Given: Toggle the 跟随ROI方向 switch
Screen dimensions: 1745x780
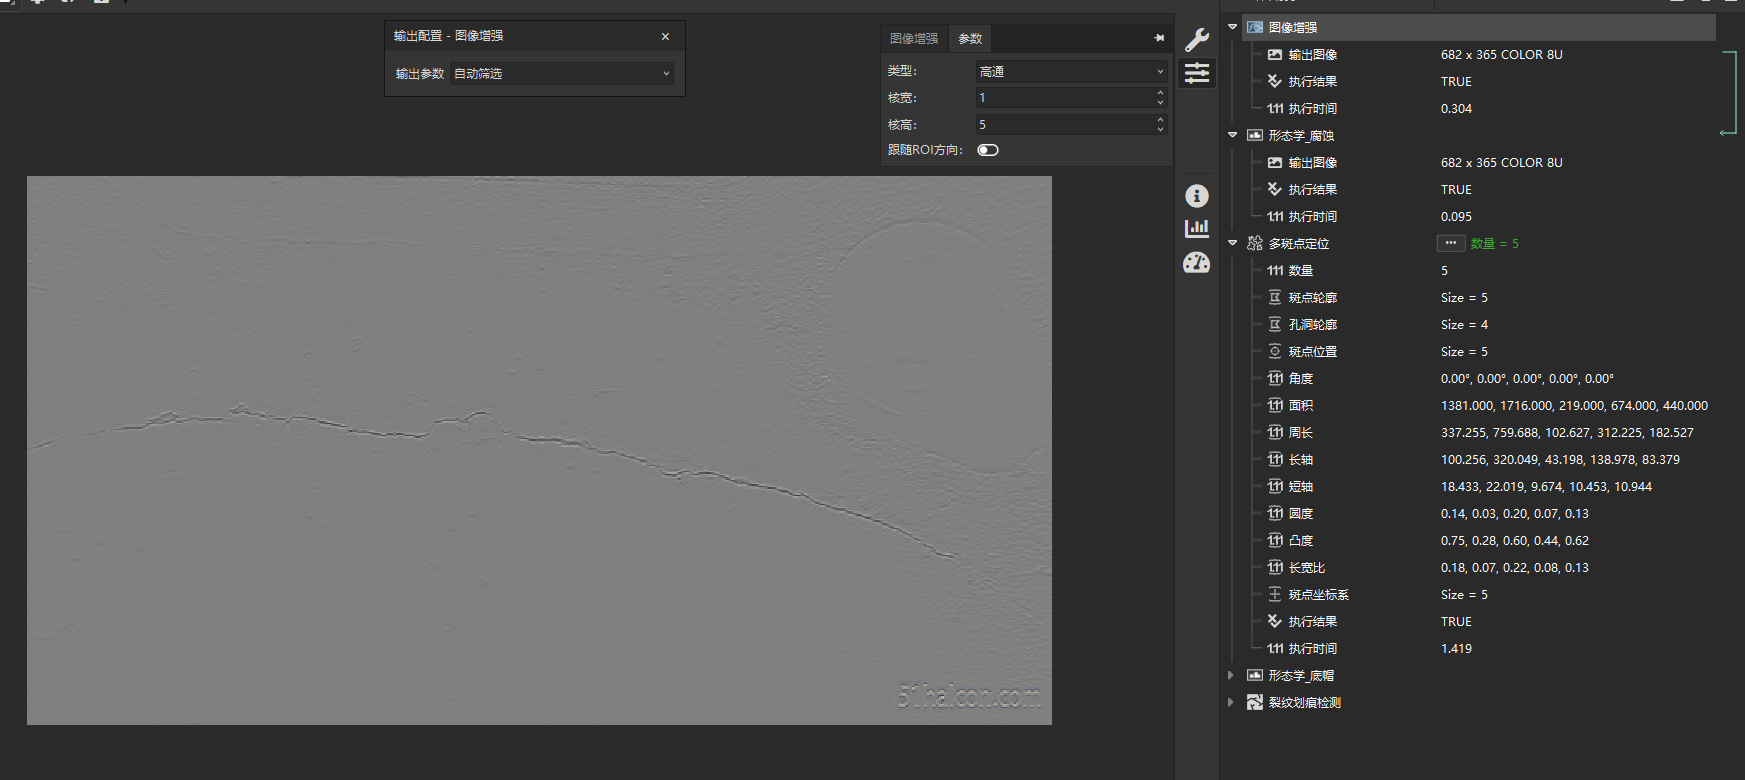Looking at the screenshot, I should 988,150.
